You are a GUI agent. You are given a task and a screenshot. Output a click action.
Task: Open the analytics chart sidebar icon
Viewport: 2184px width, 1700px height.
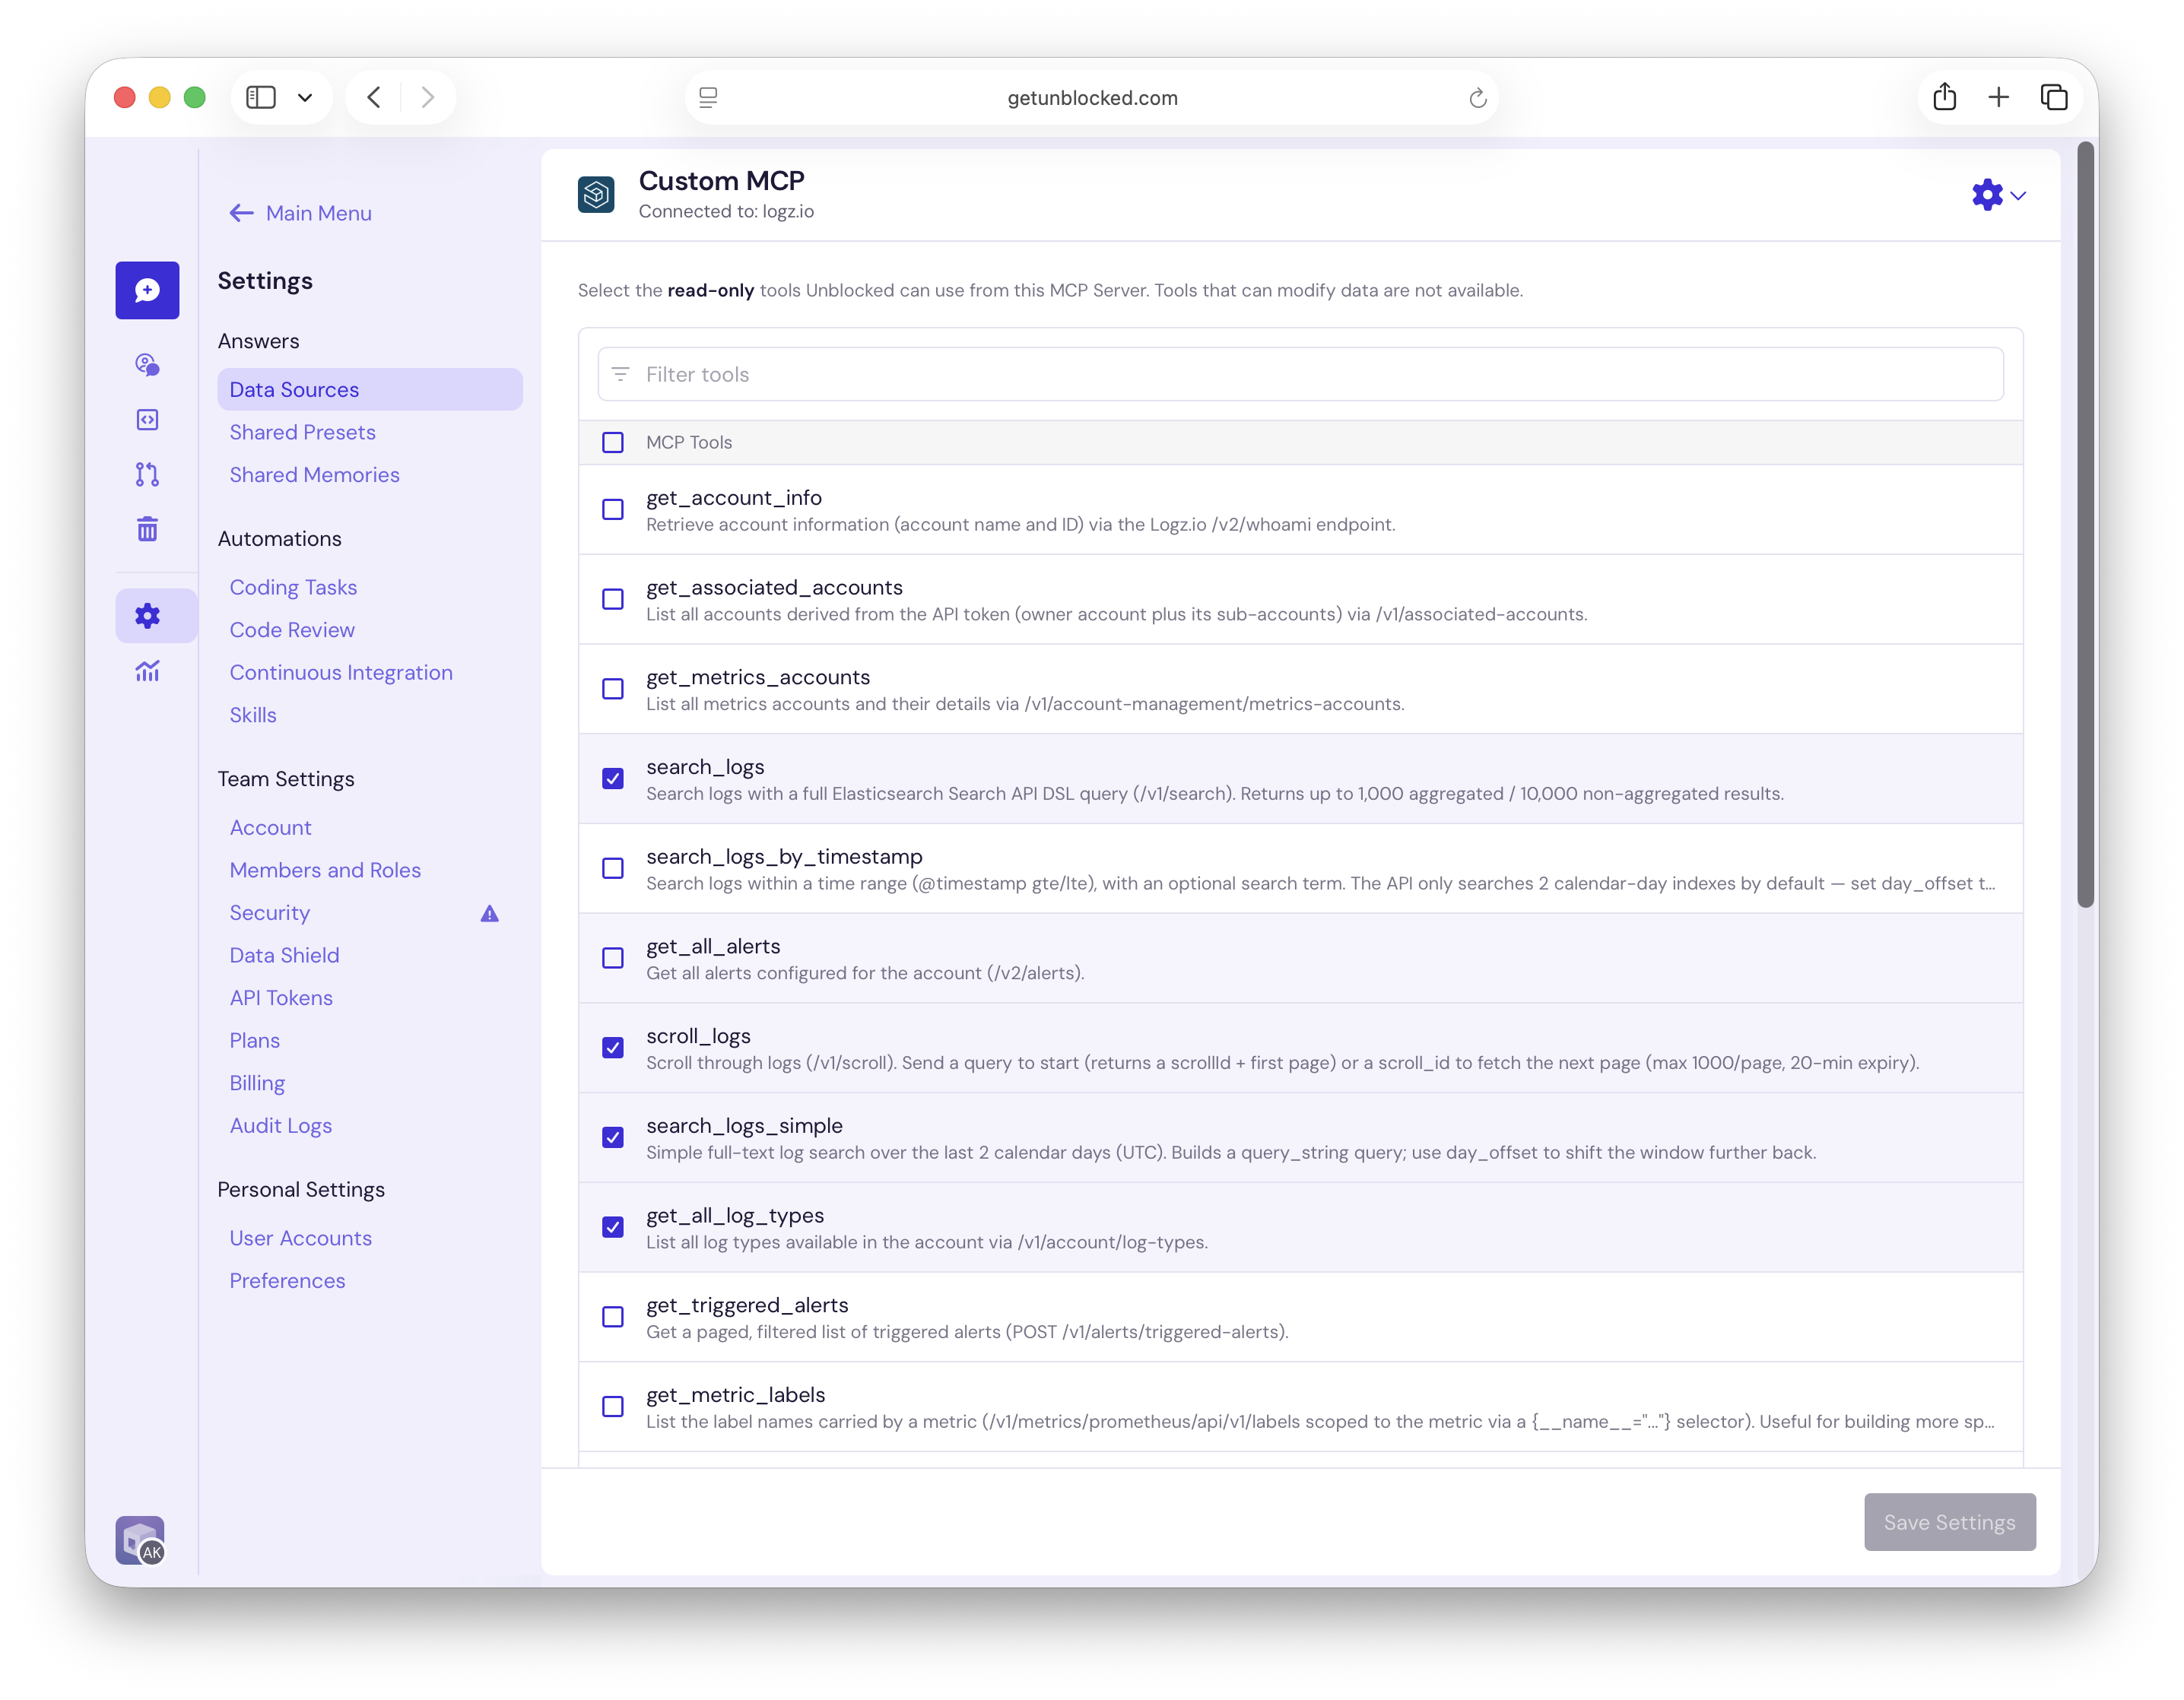147,671
